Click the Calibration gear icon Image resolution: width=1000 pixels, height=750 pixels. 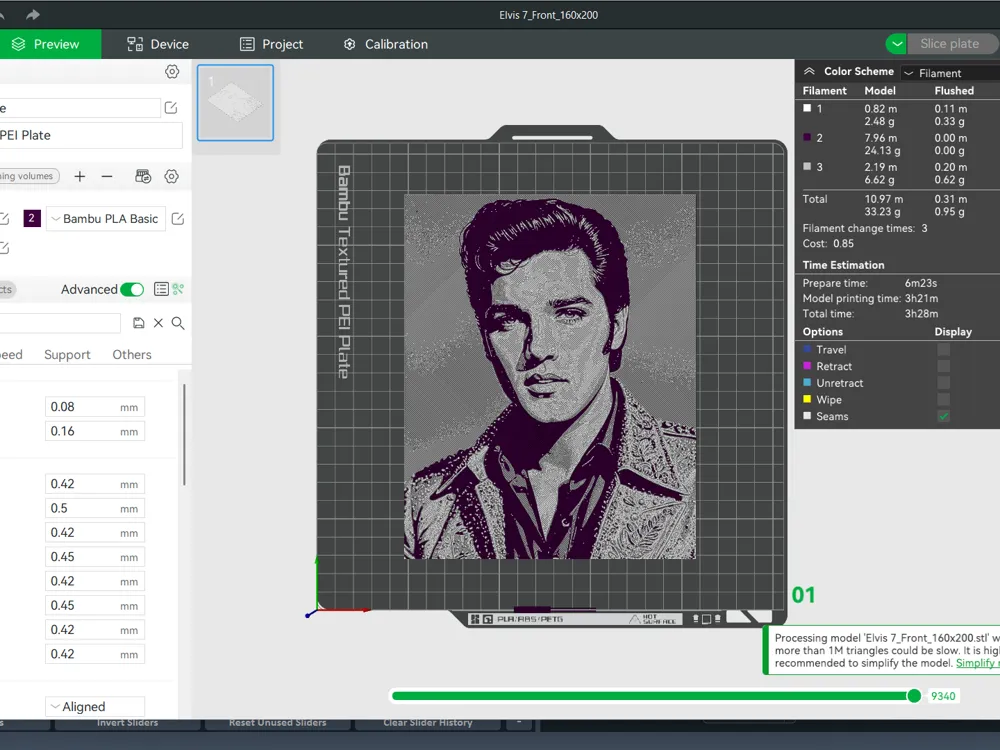[349, 44]
